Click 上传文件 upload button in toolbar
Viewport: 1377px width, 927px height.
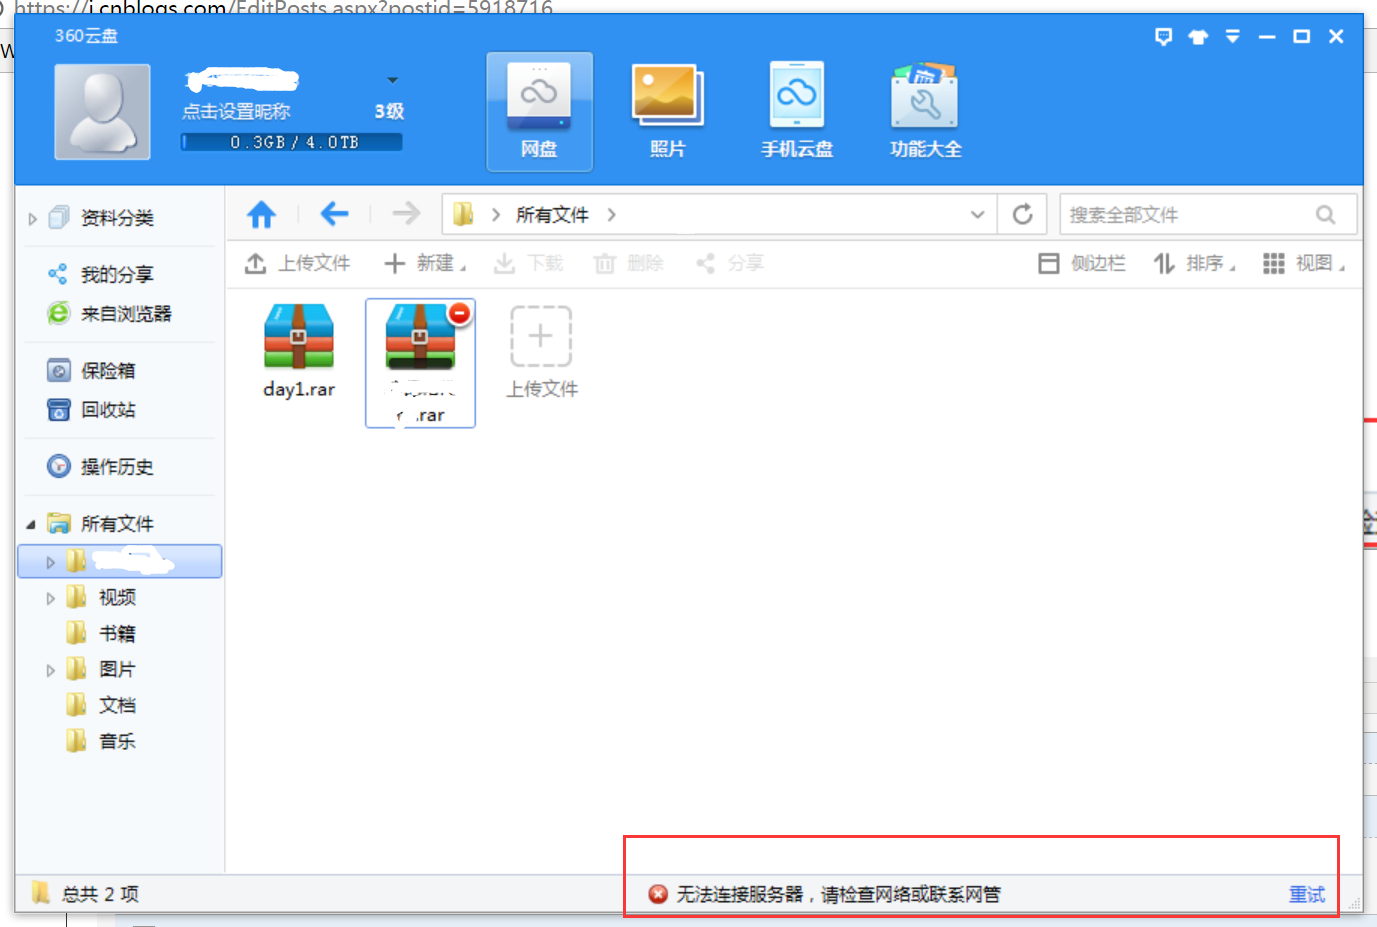coord(298,263)
